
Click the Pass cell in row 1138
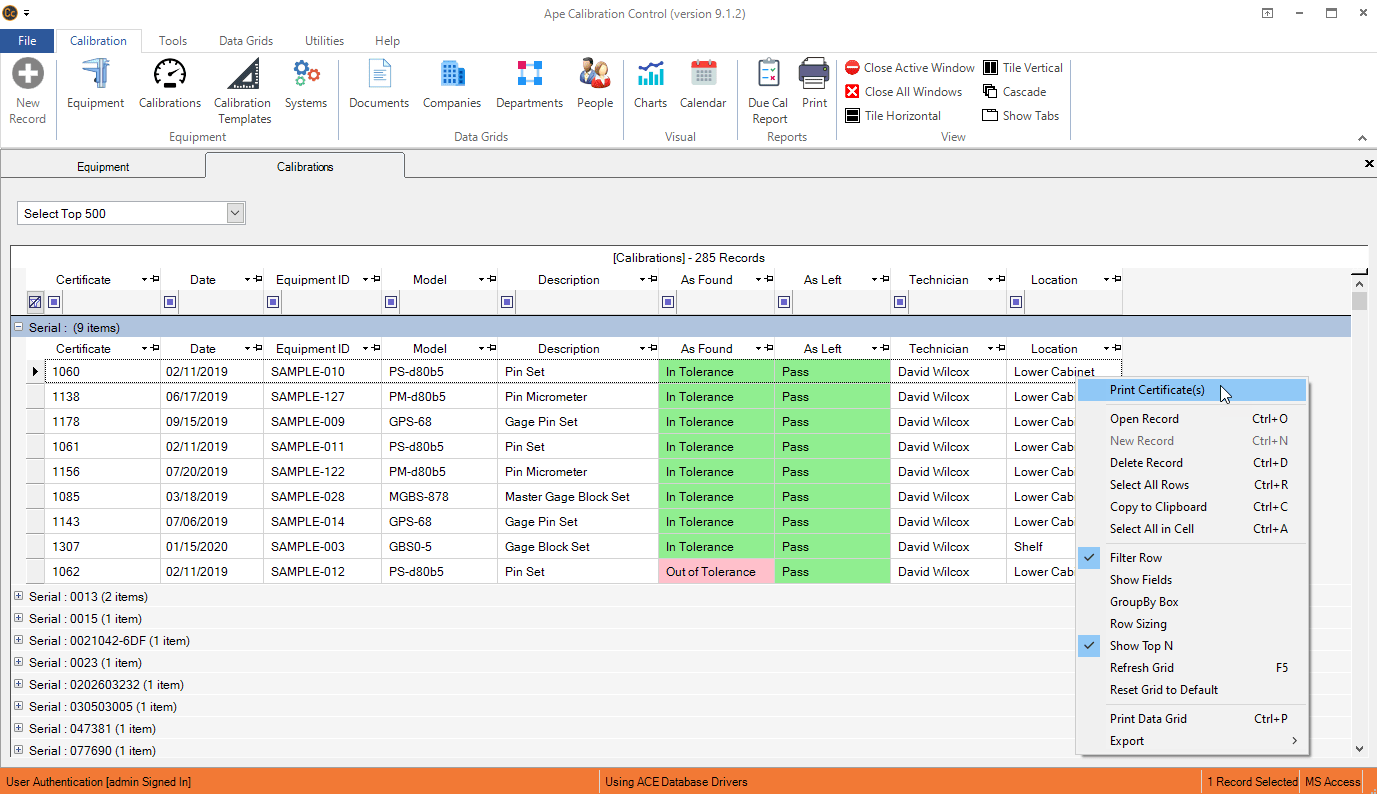[832, 397]
